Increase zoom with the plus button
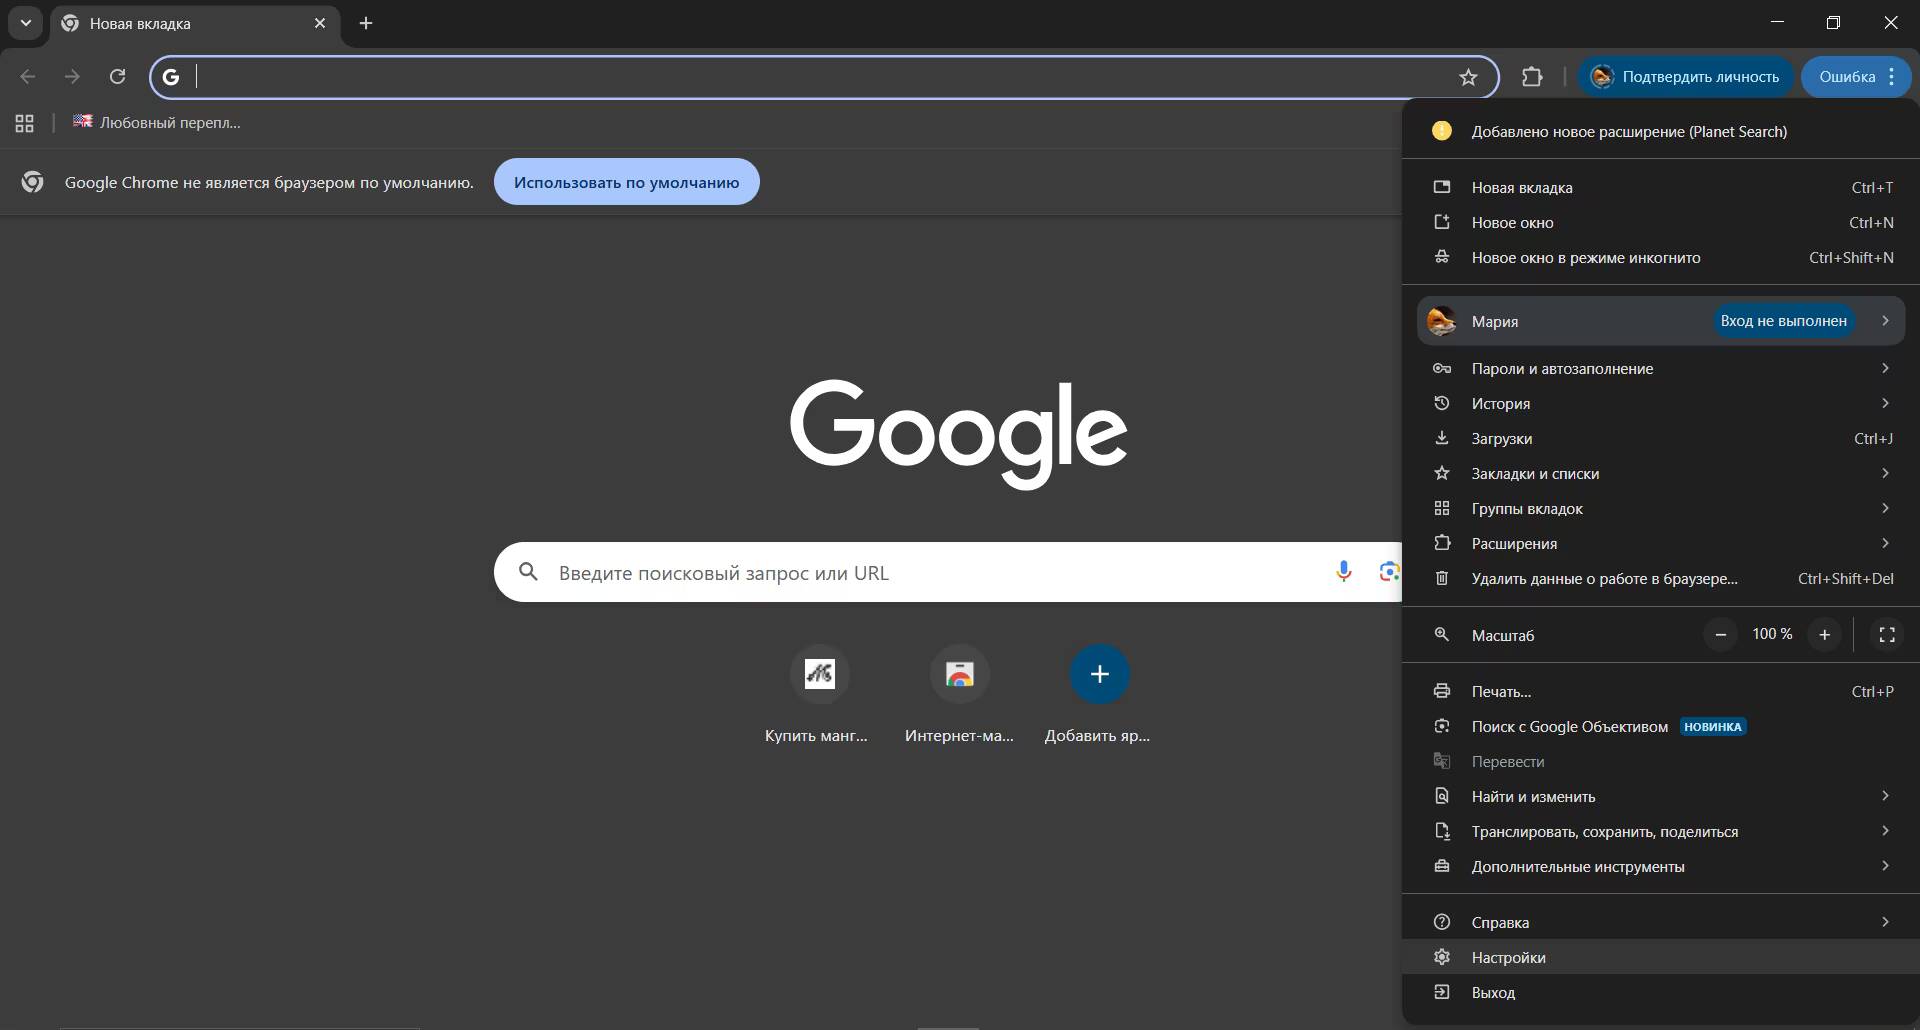The height and width of the screenshot is (1030, 1920). [x=1824, y=634]
